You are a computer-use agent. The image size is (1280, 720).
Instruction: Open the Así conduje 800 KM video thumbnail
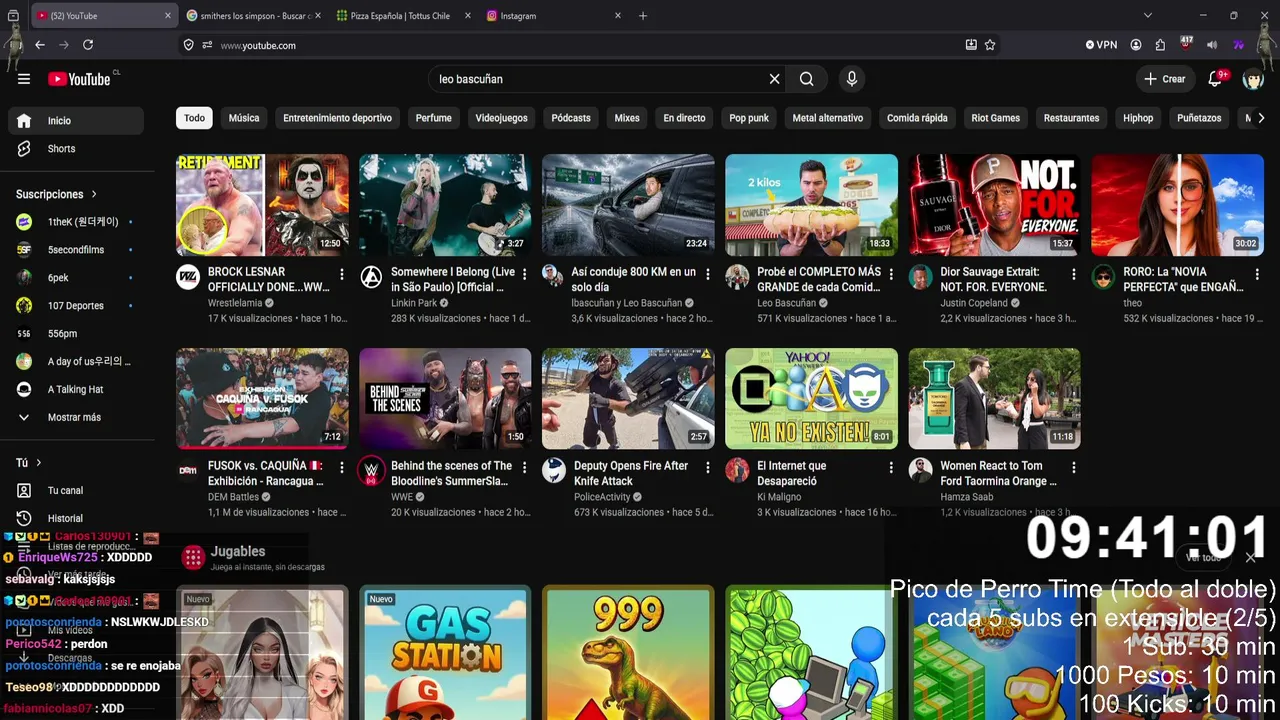[628, 205]
